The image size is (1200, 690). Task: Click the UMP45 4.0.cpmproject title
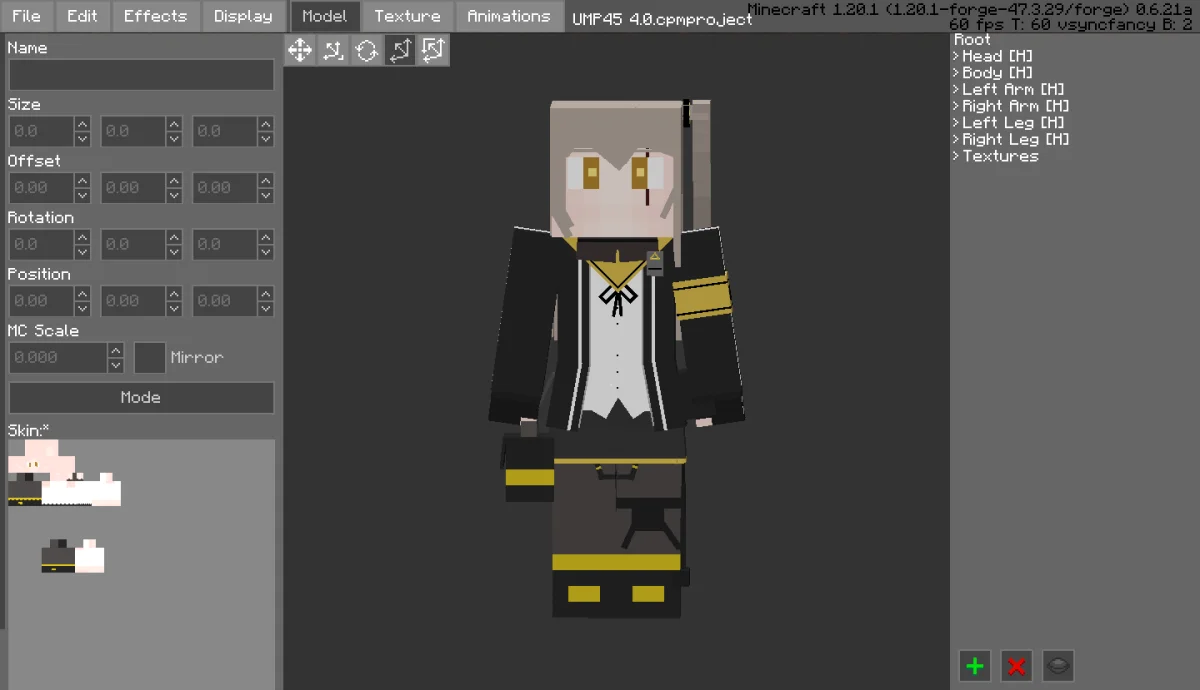tap(662, 19)
